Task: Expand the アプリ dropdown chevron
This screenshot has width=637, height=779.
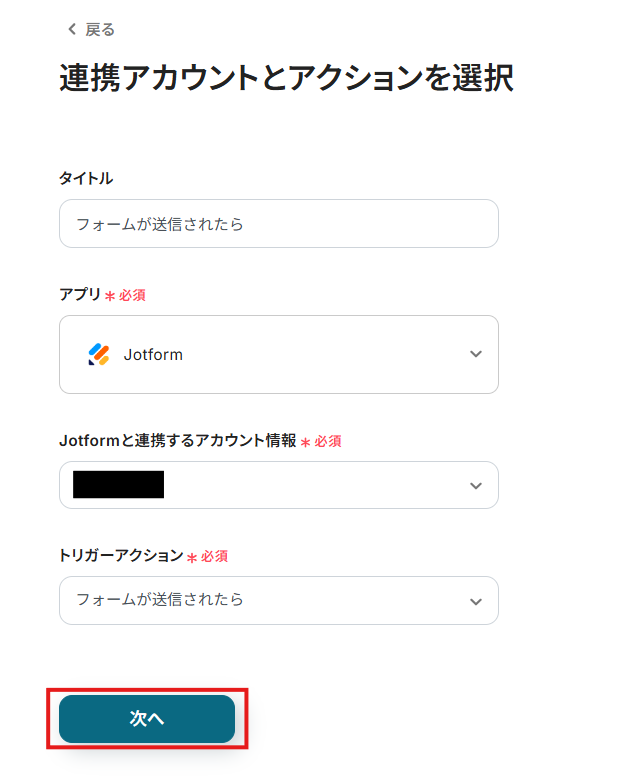Action: tap(476, 354)
